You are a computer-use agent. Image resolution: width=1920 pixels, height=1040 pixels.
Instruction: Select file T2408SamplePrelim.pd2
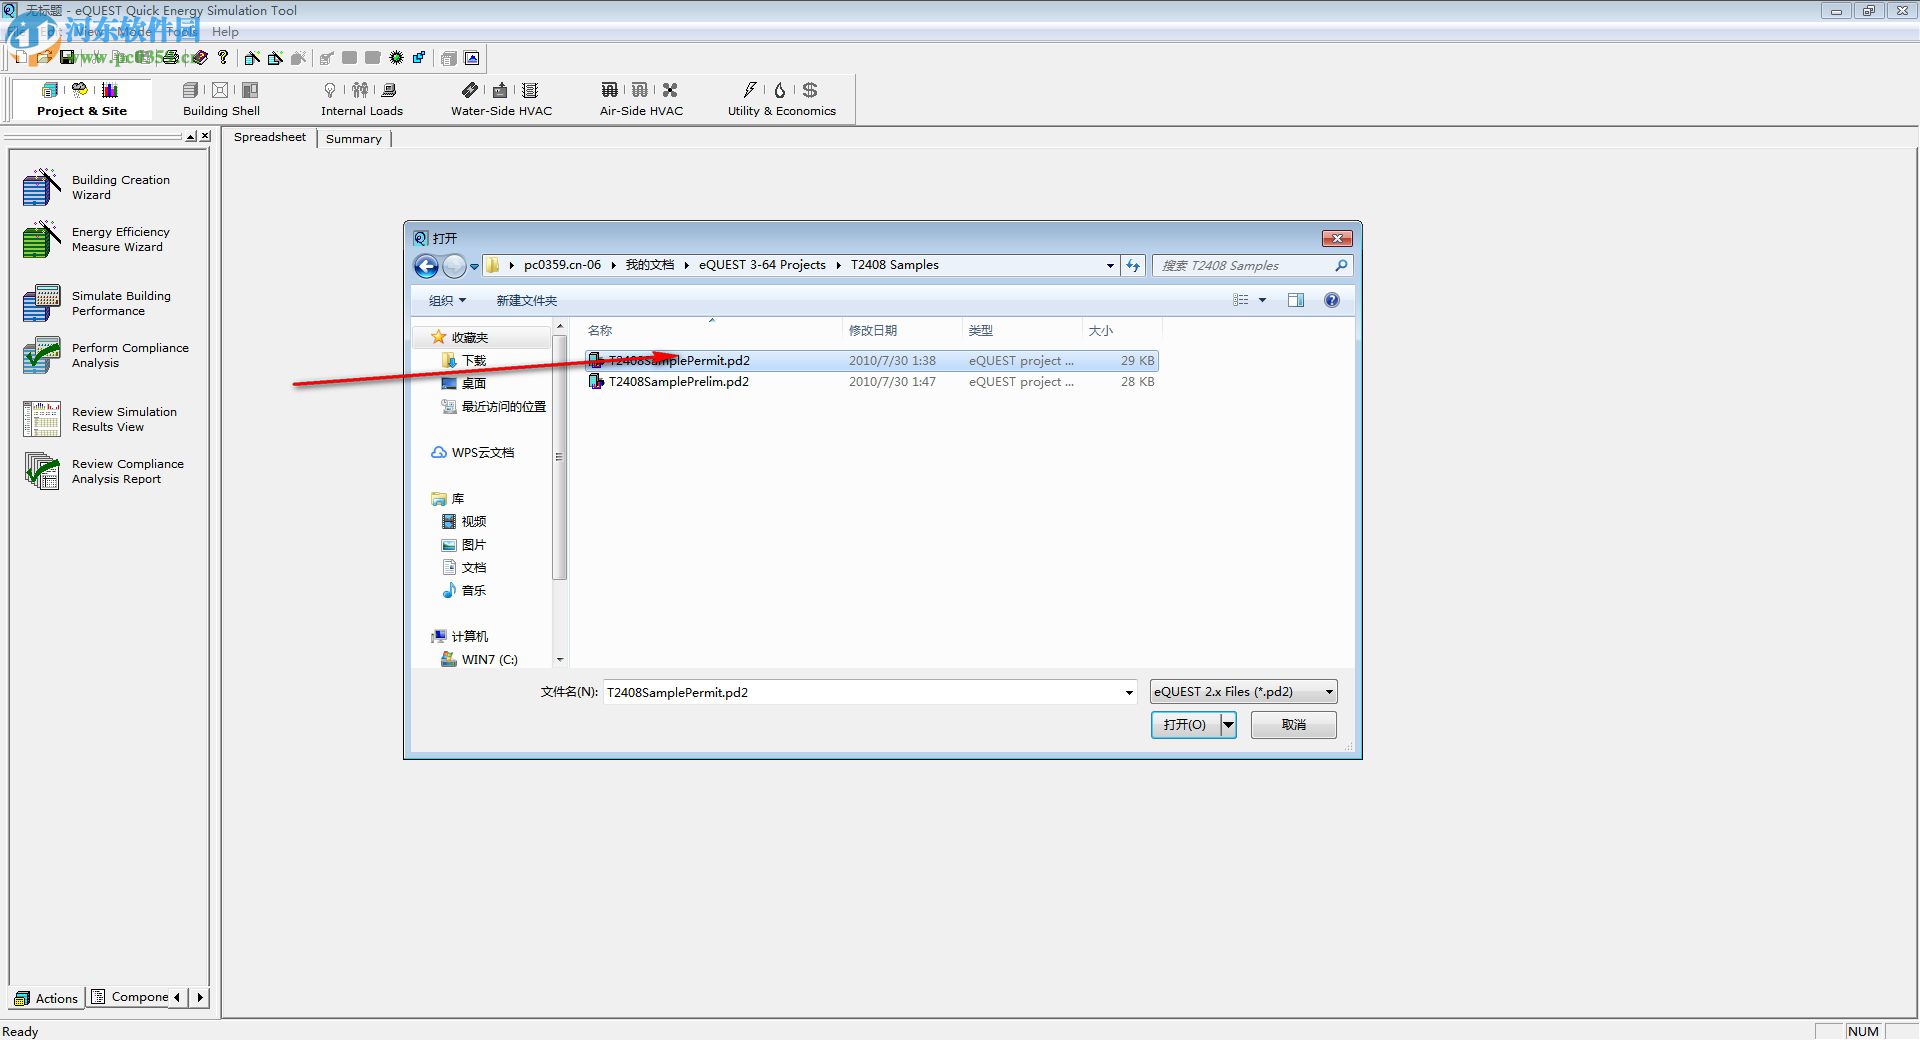point(872,382)
